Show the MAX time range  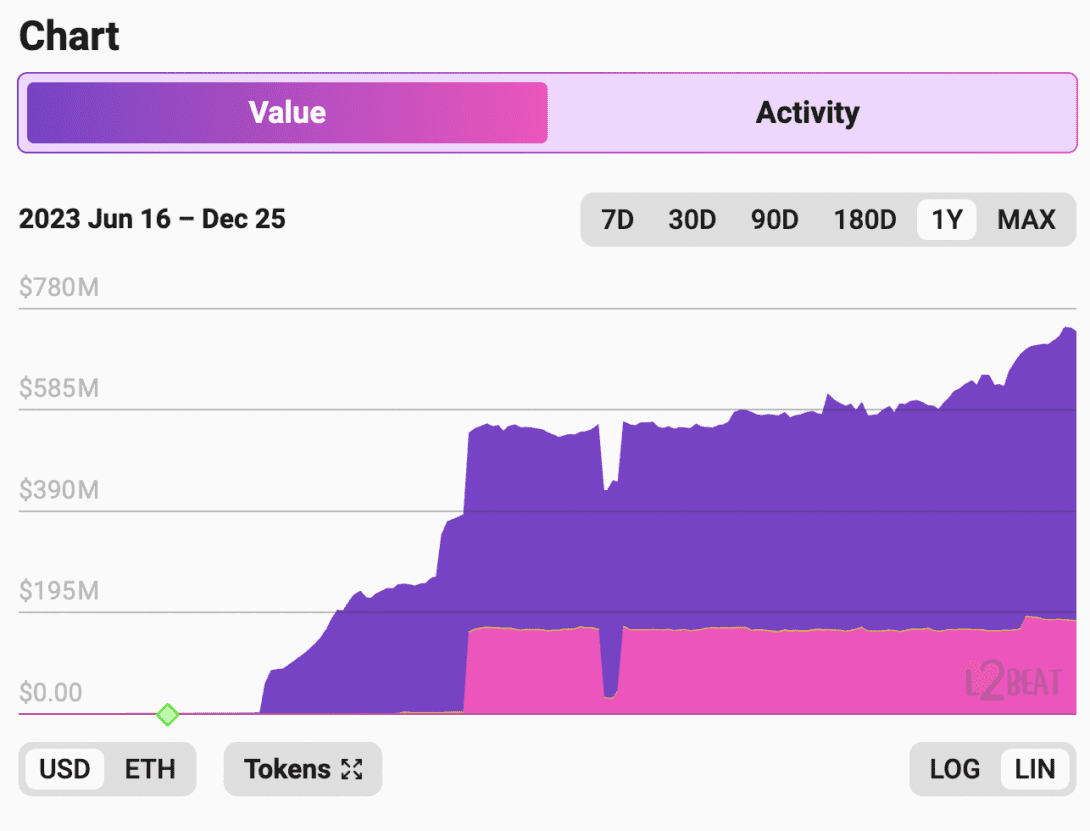[x=1026, y=219]
